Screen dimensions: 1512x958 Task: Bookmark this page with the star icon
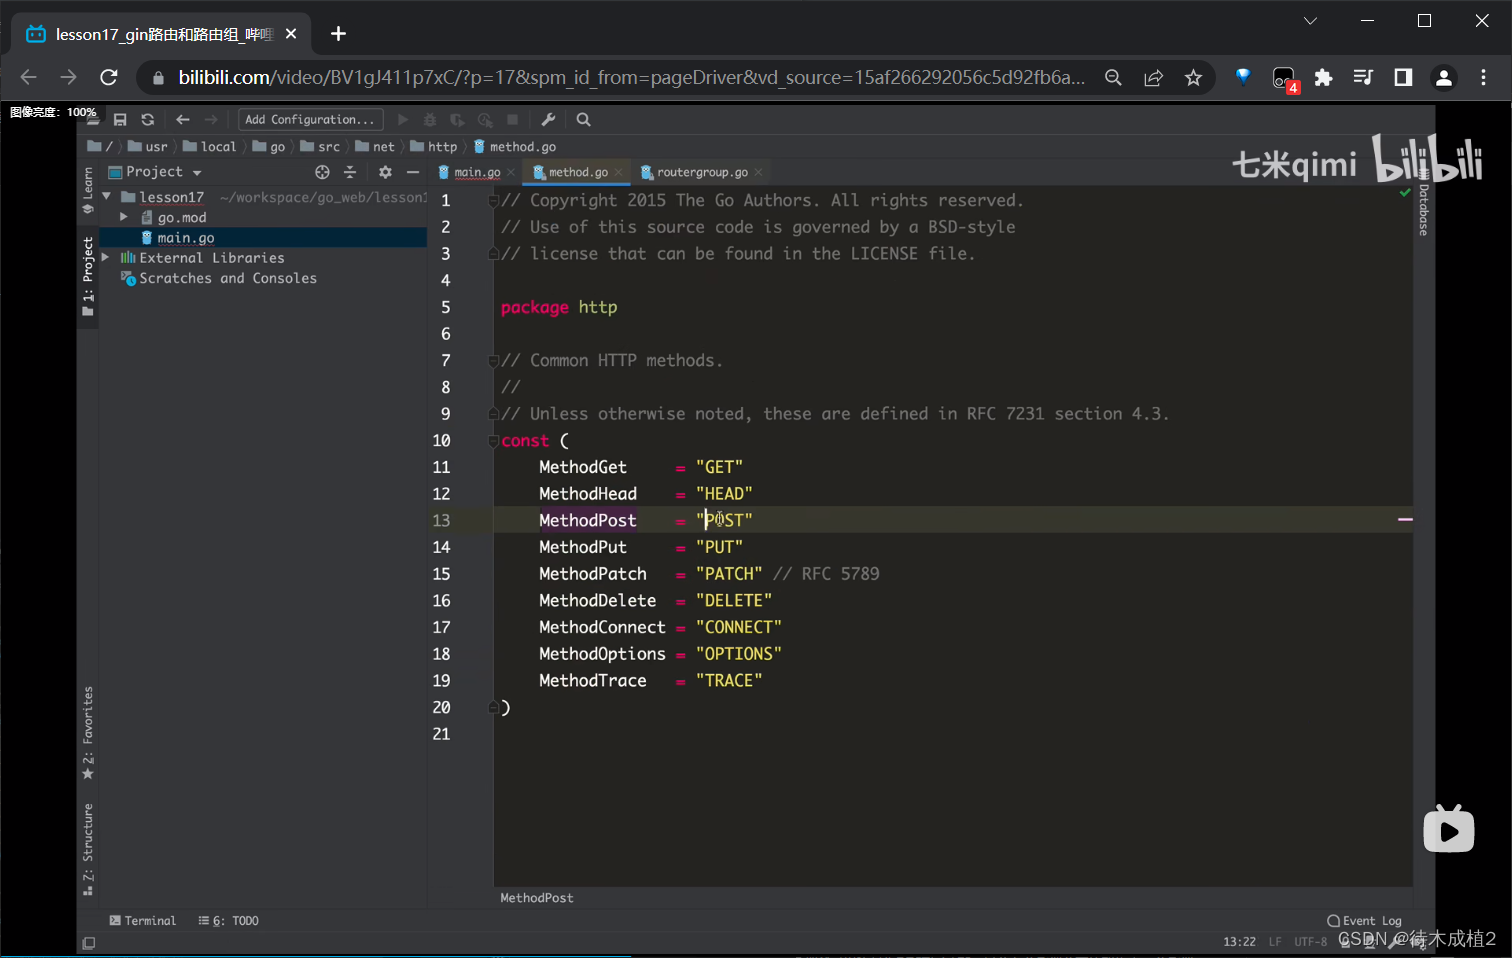(1193, 77)
